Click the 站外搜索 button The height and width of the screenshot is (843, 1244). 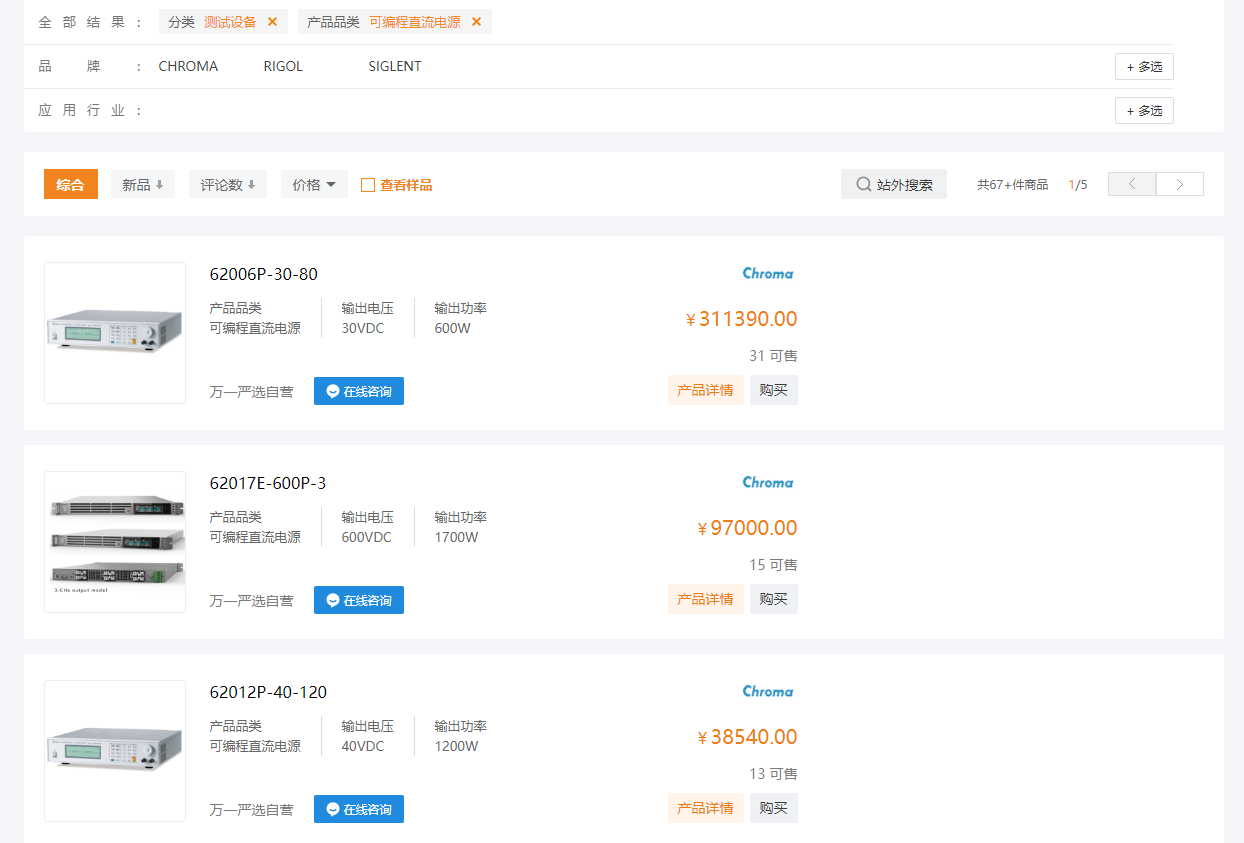click(894, 185)
